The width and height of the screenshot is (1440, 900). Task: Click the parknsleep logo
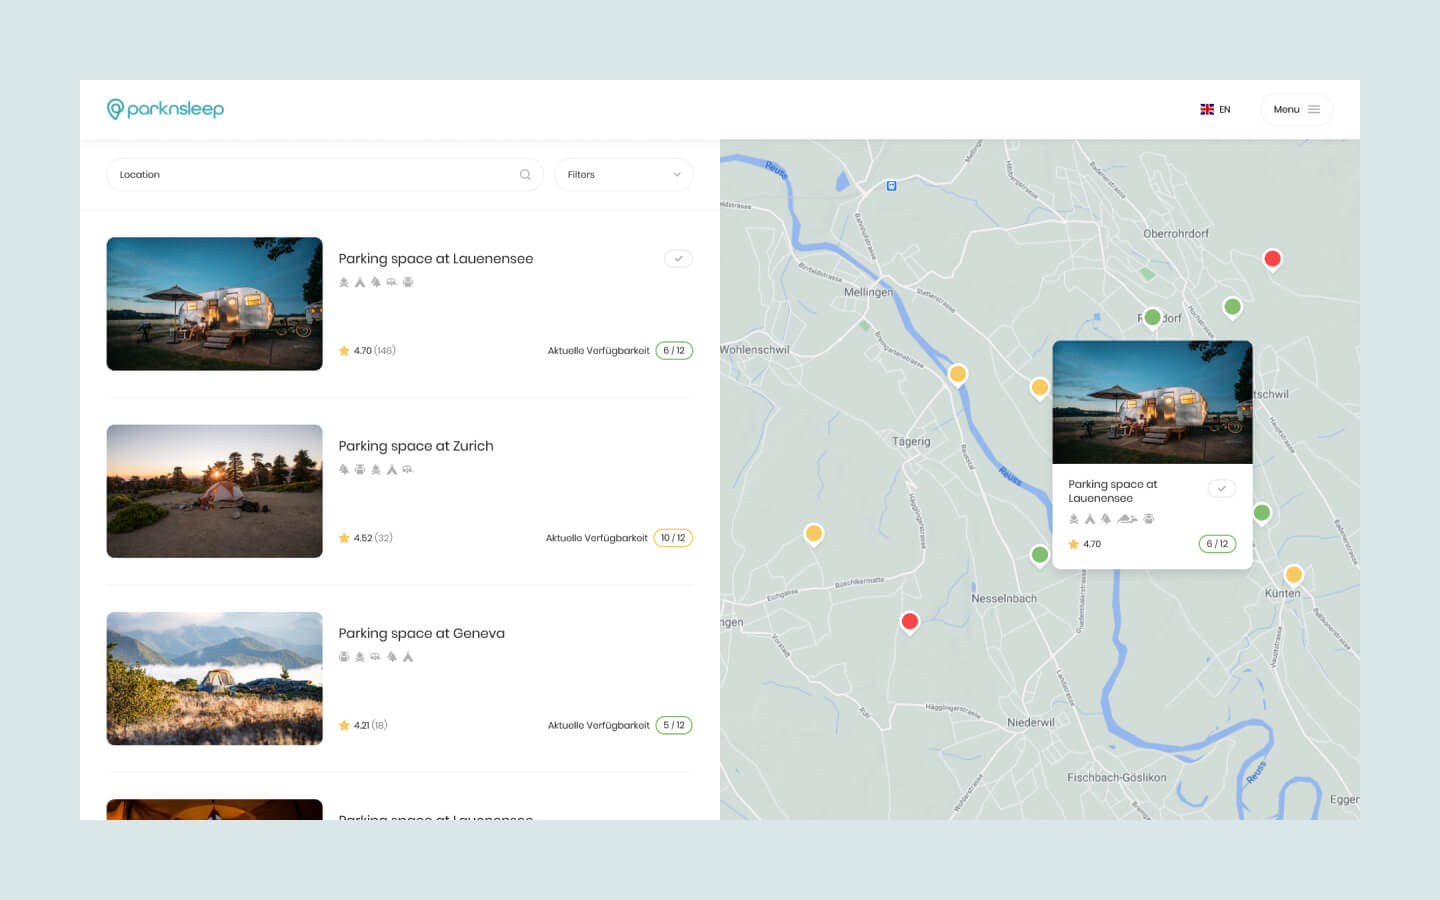click(166, 109)
